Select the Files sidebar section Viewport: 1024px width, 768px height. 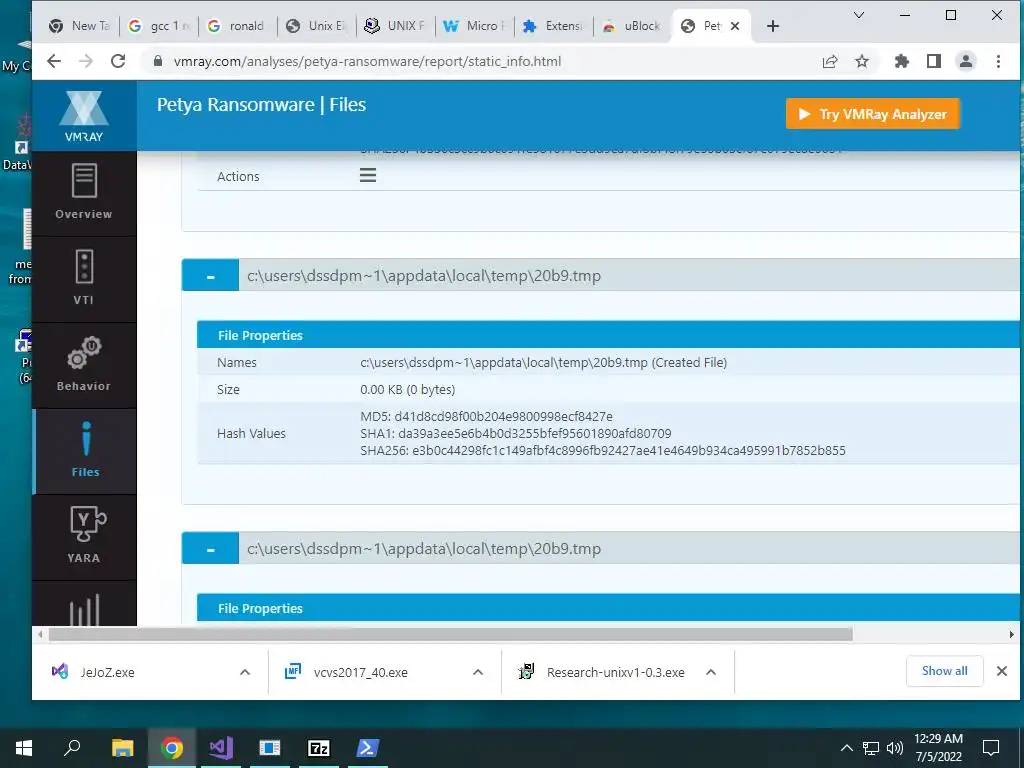pyautogui.click(x=85, y=451)
